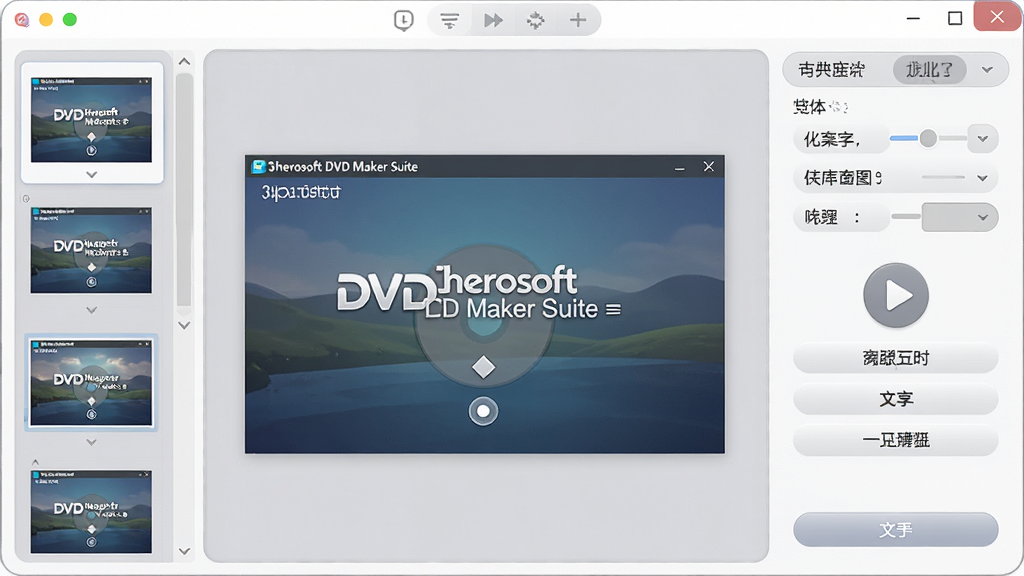Click the "文字" button

tap(896, 399)
